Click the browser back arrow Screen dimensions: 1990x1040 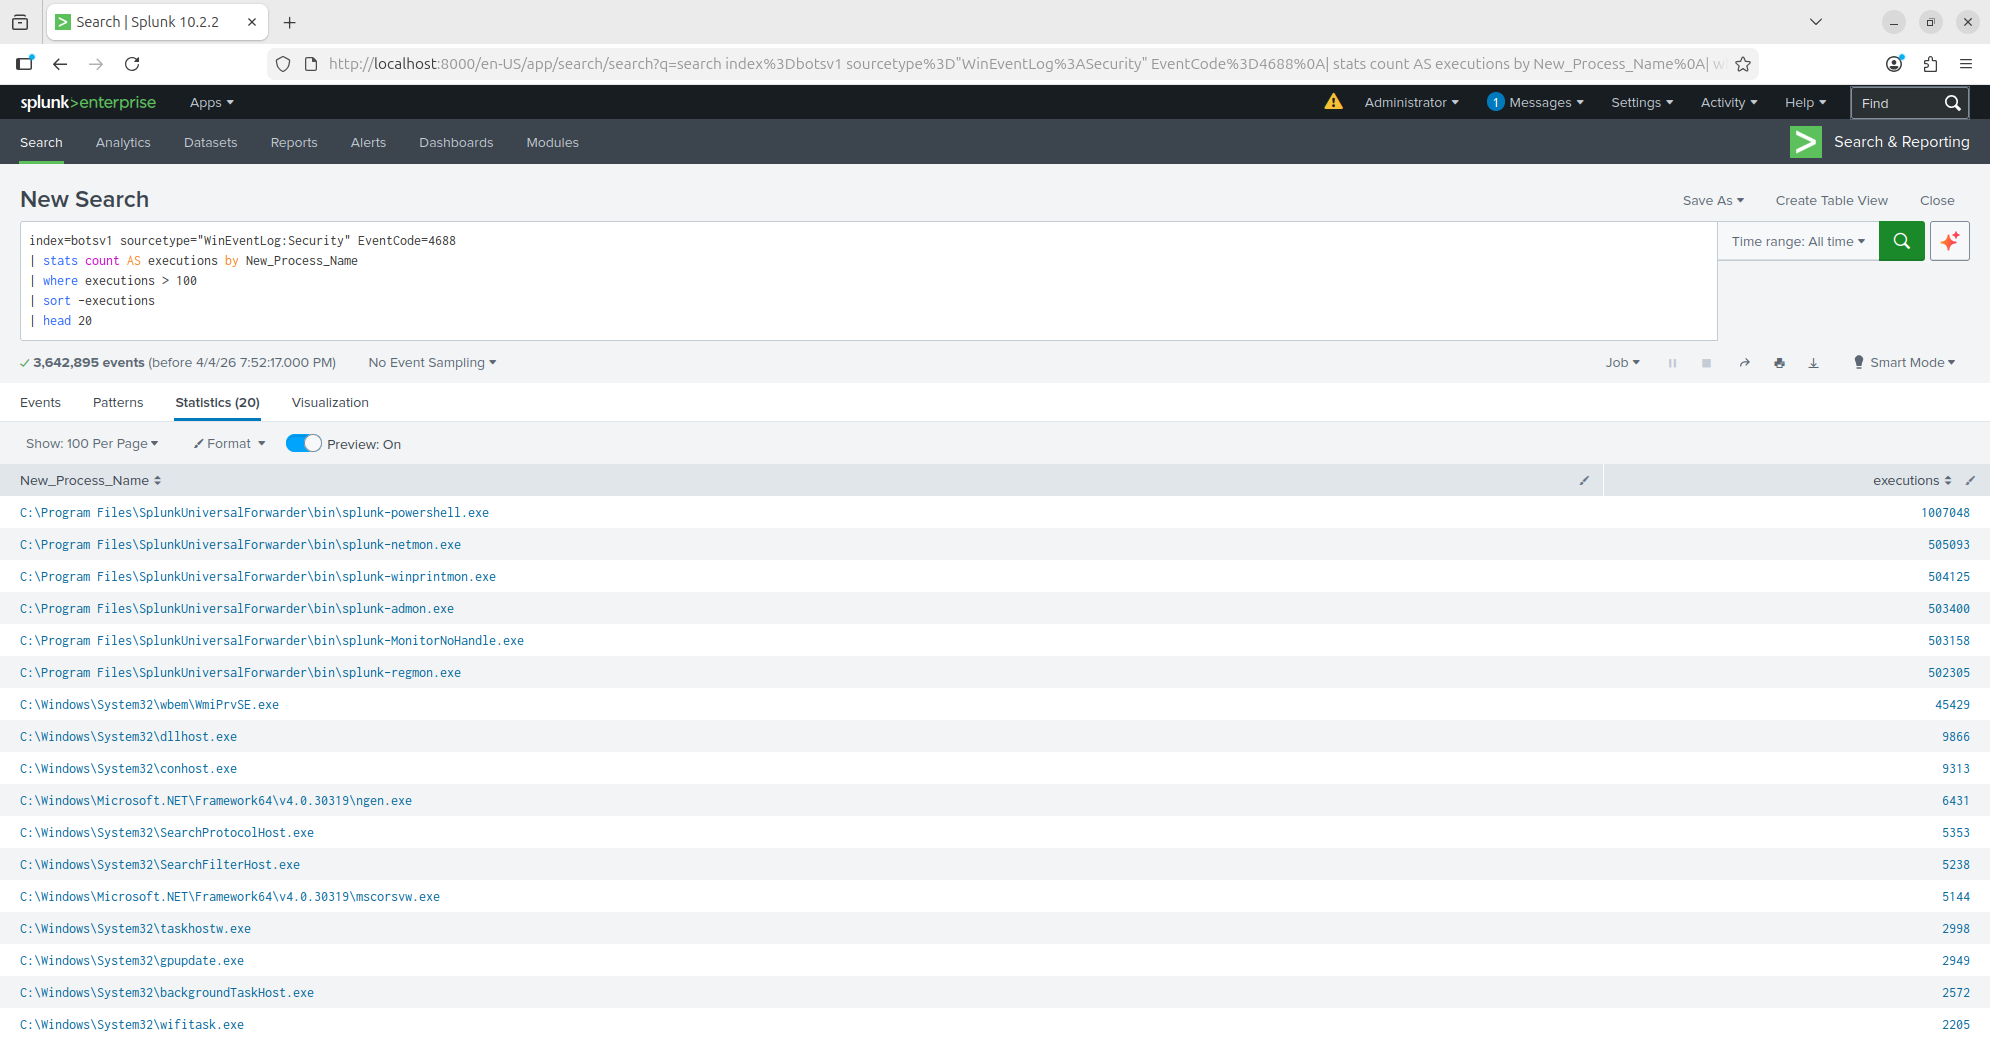(x=60, y=64)
